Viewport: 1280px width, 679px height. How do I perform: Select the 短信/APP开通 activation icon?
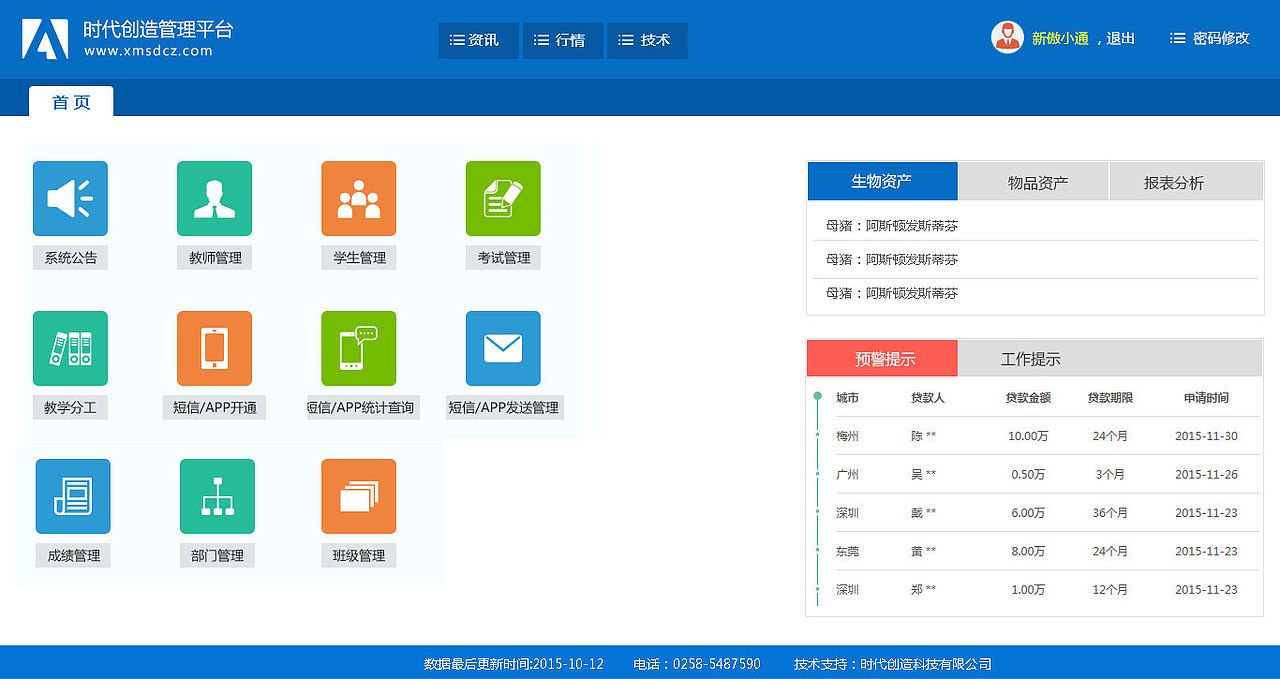pos(214,349)
